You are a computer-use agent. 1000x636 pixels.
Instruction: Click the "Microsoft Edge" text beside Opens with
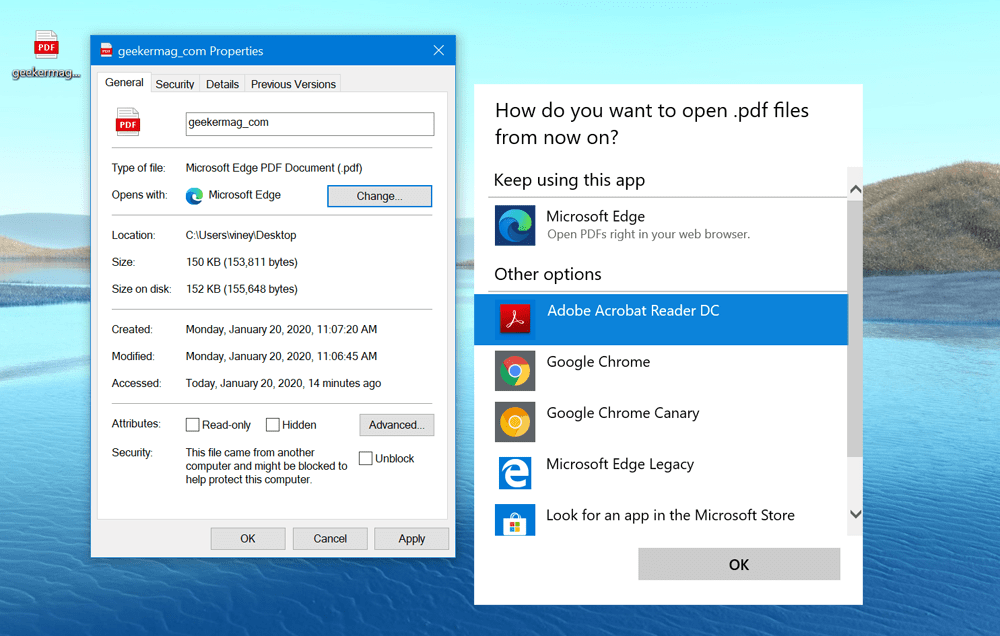pos(245,195)
